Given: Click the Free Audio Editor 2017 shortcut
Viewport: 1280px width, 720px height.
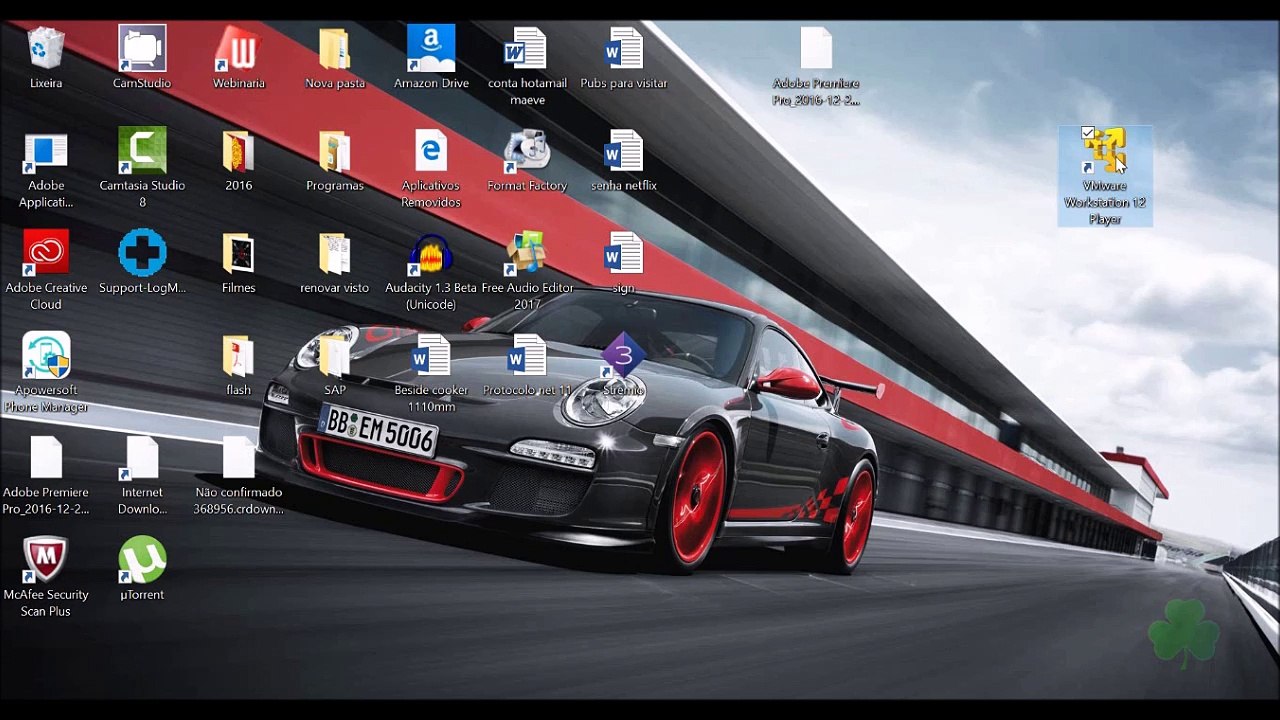Looking at the screenshot, I should click(x=527, y=253).
